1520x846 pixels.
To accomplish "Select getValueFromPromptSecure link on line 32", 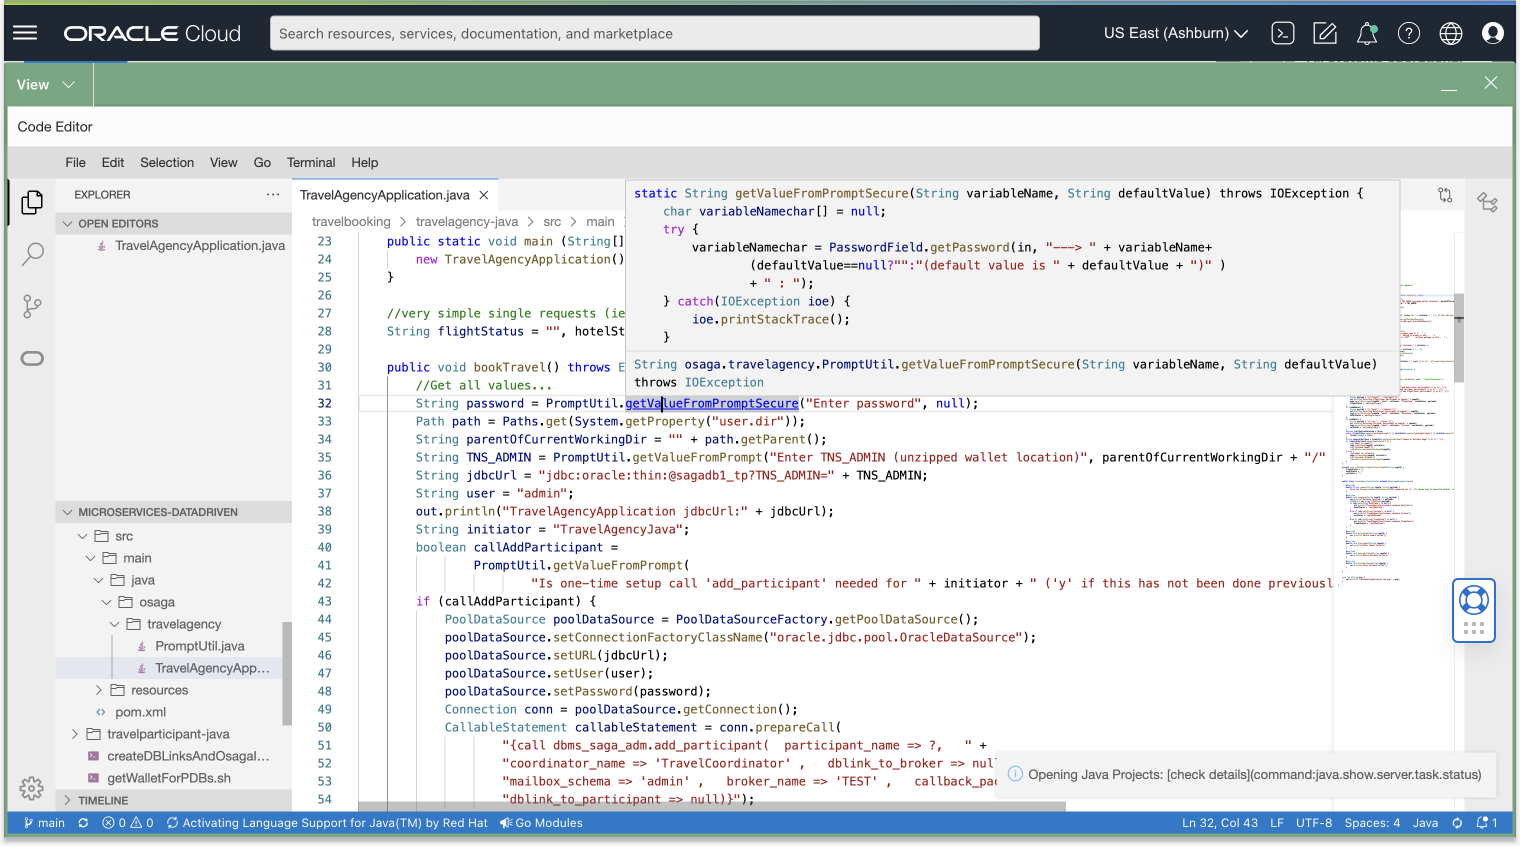I will click(712, 403).
